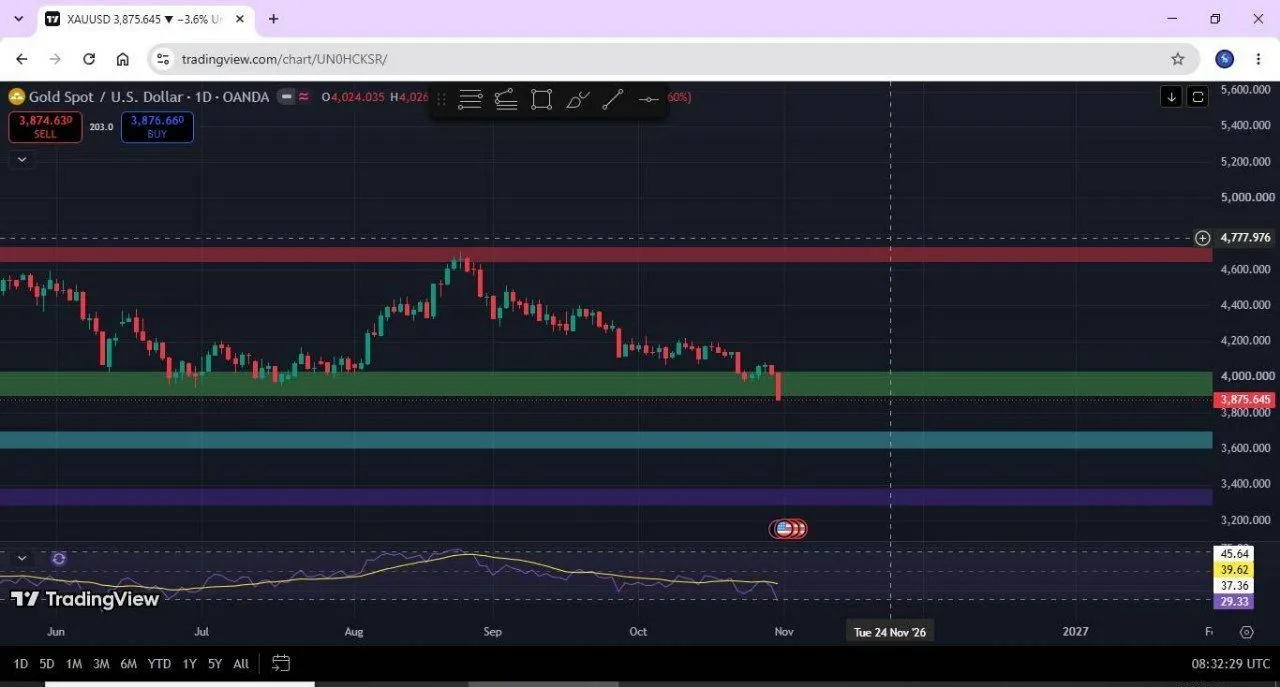Set chart range to 1Y
Image resolution: width=1280 pixels, height=687 pixels.
[189, 663]
